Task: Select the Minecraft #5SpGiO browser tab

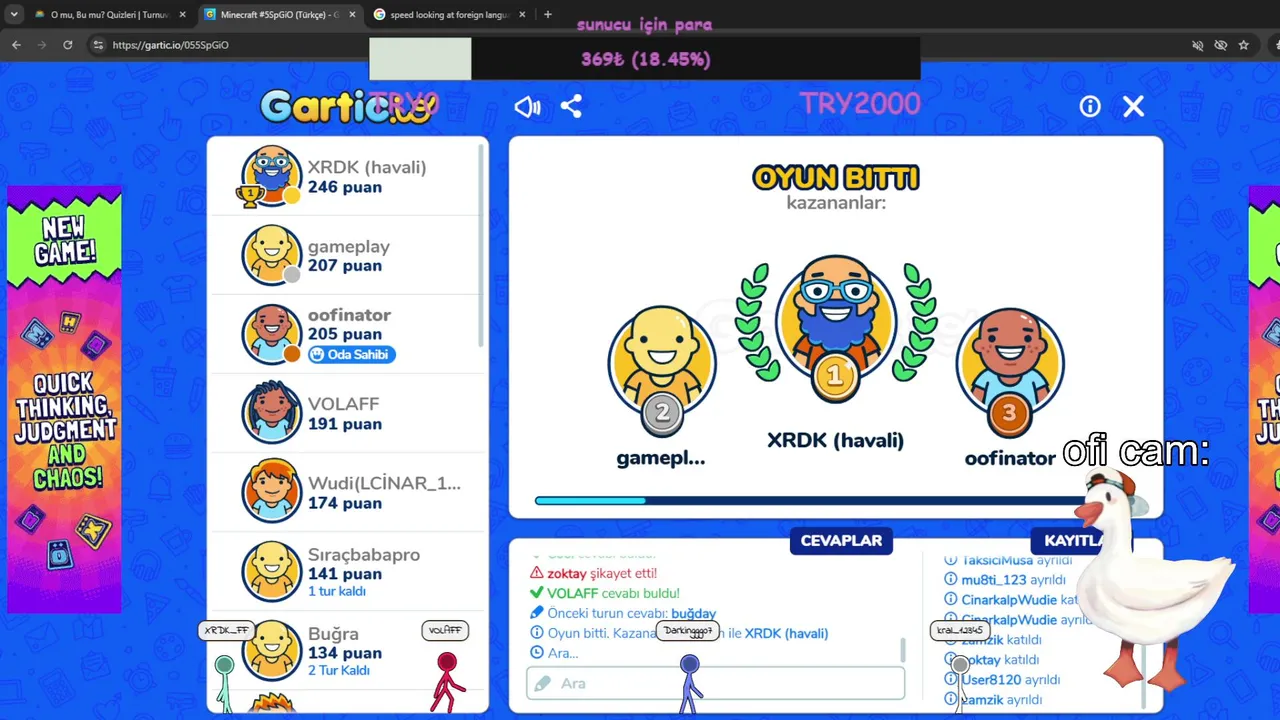Action: tap(280, 15)
